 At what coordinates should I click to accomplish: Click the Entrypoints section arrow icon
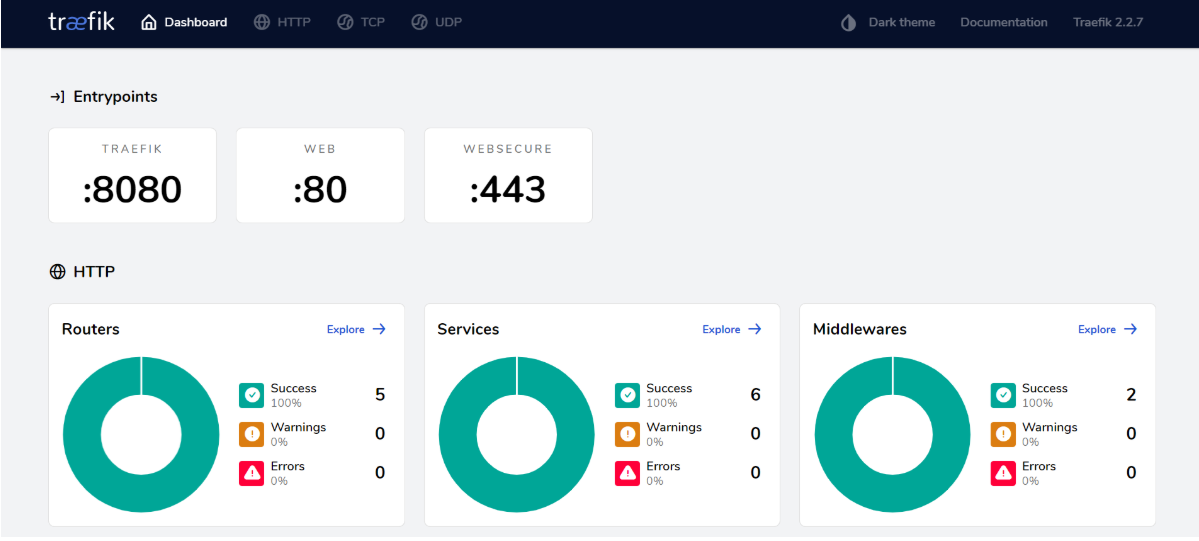(57, 96)
